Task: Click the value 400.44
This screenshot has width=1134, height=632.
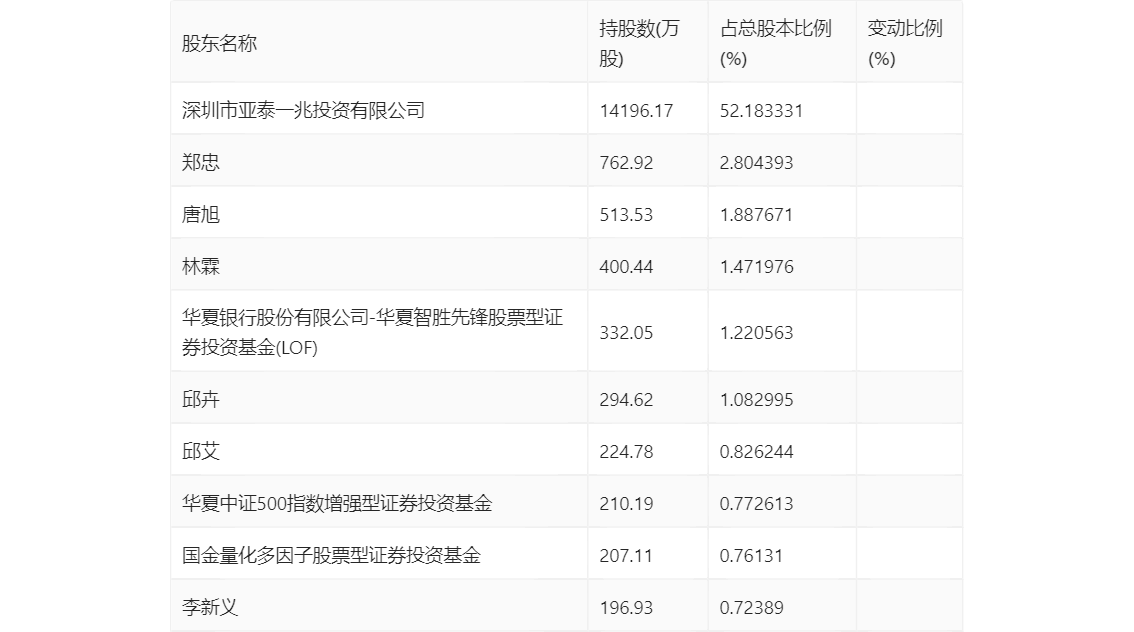Action: click(x=626, y=267)
